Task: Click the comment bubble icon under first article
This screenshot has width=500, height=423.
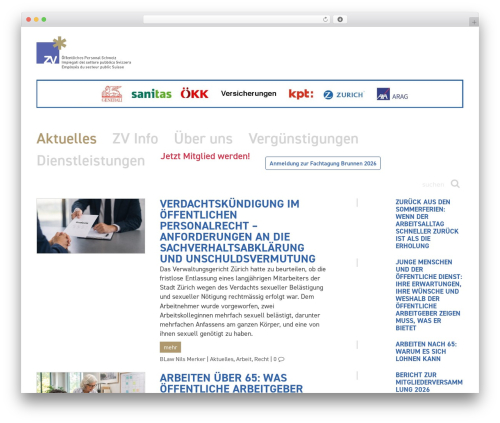Action: coord(281,359)
